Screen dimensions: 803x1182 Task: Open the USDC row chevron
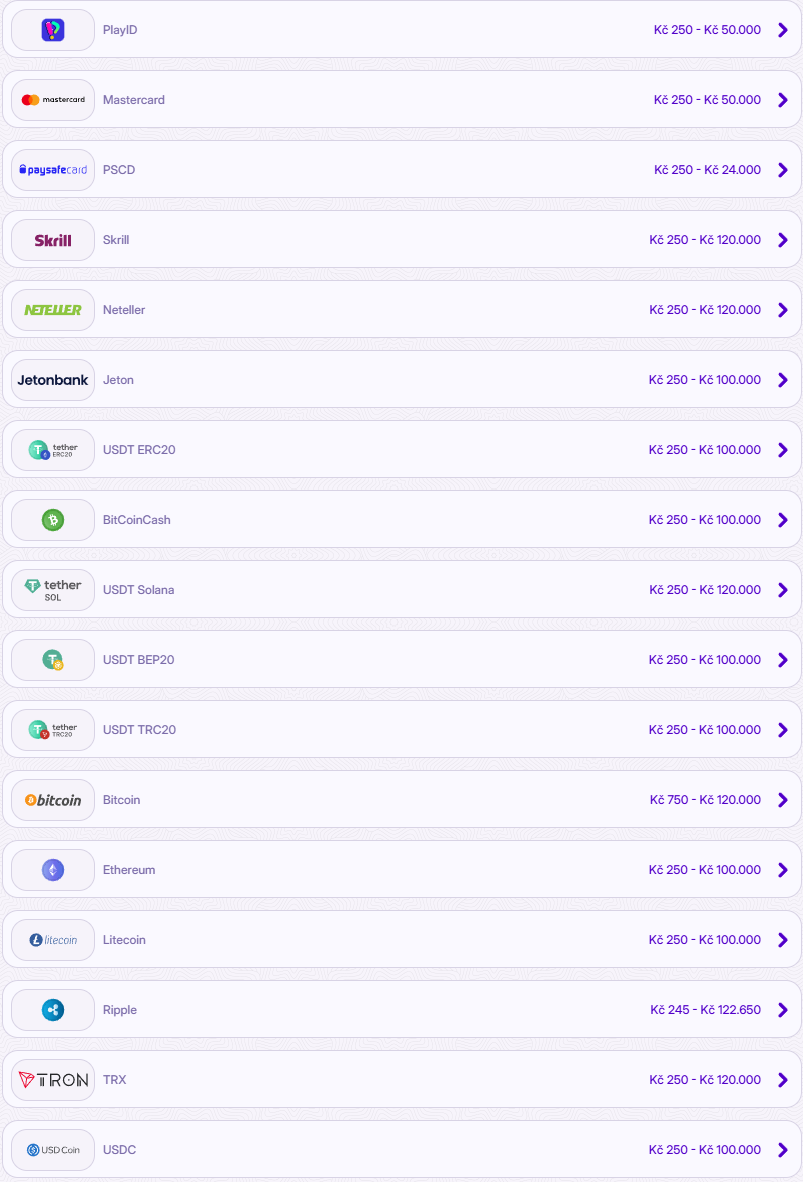(x=783, y=1150)
